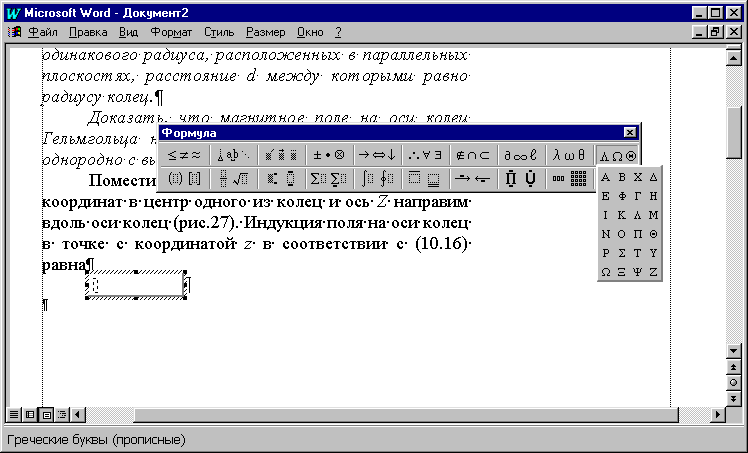The image size is (748, 453).
Task: Insert capital Nu from Greek palette
Action: click(605, 234)
